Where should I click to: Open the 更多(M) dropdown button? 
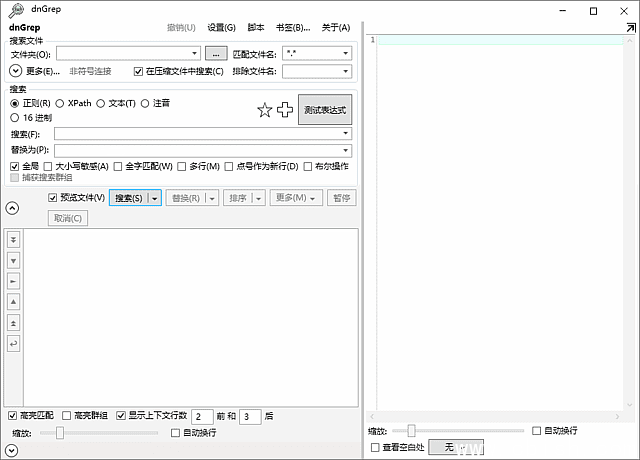[x=296, y=198]
